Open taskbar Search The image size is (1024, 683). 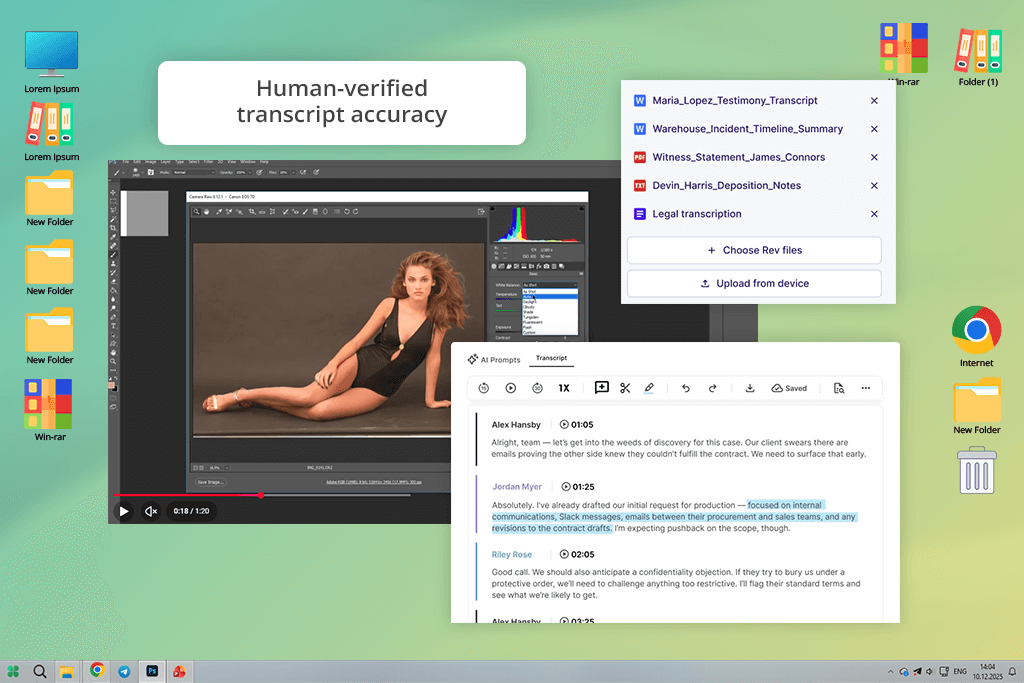40,671
